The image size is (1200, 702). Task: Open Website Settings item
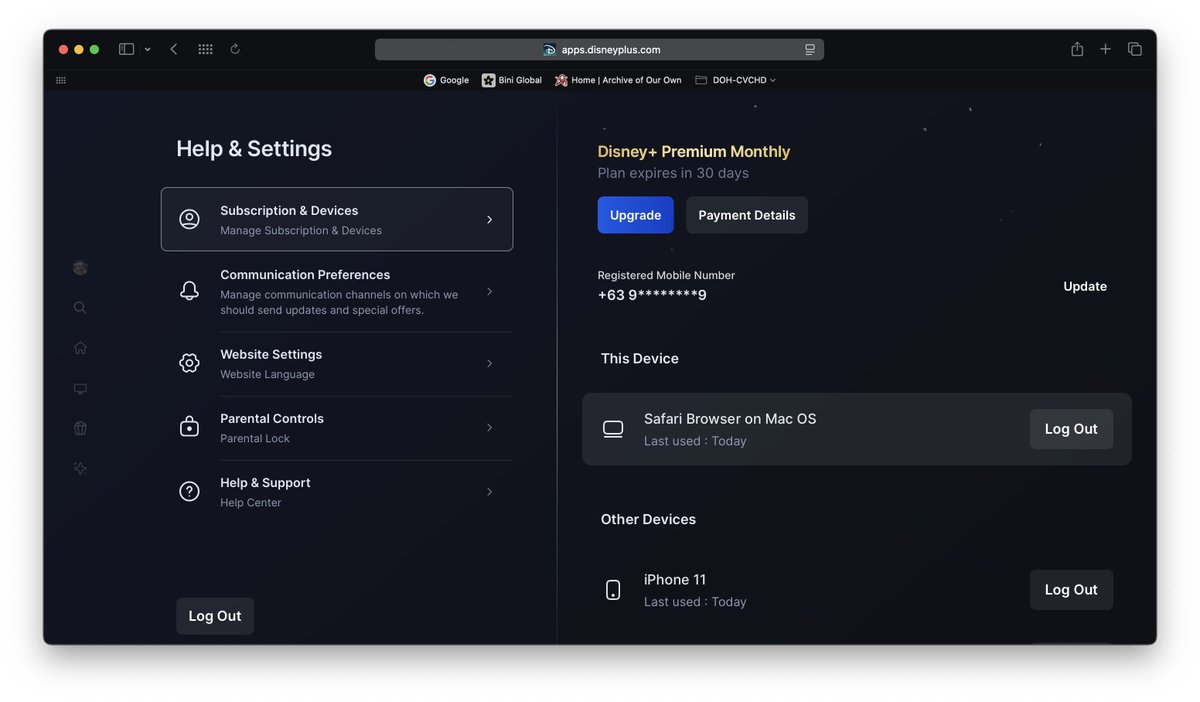(337, 364)
